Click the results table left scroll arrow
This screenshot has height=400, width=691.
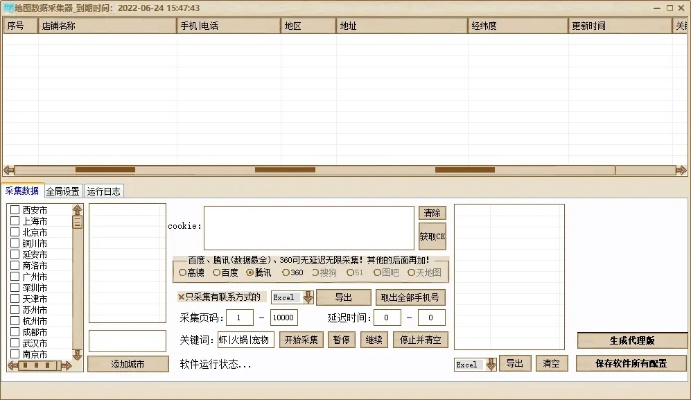9,169
